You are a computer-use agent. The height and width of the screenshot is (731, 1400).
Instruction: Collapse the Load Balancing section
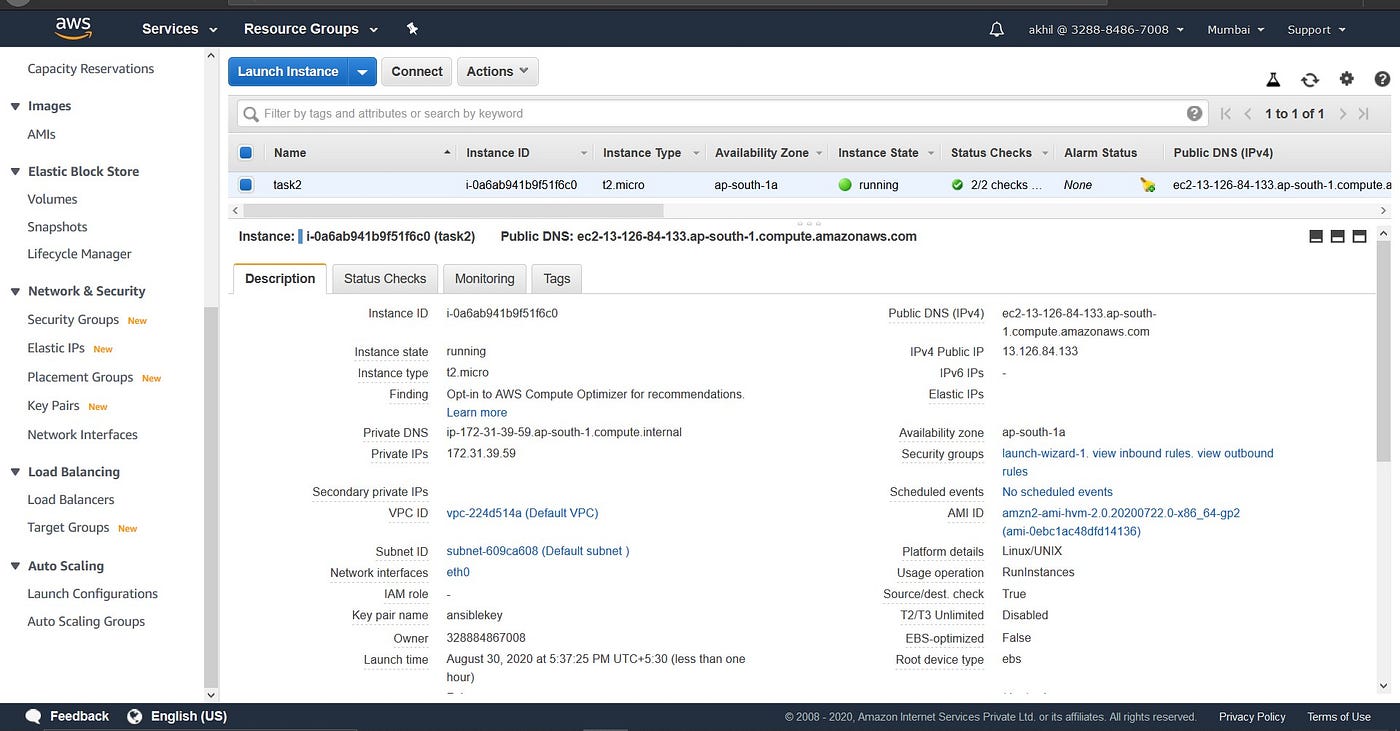click(x=15, y=472)
